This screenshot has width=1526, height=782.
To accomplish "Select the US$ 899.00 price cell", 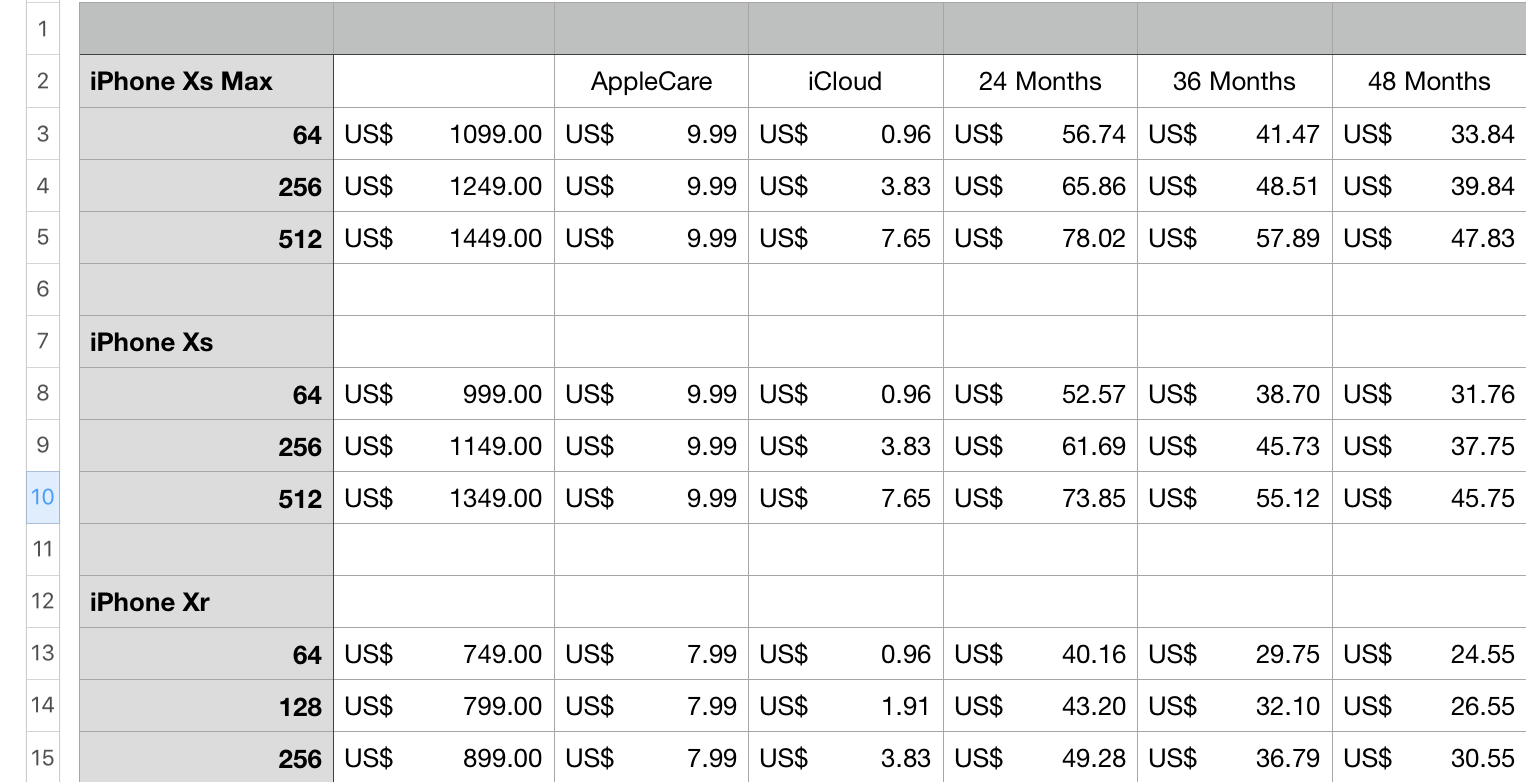I will click(x=444, y=758).
